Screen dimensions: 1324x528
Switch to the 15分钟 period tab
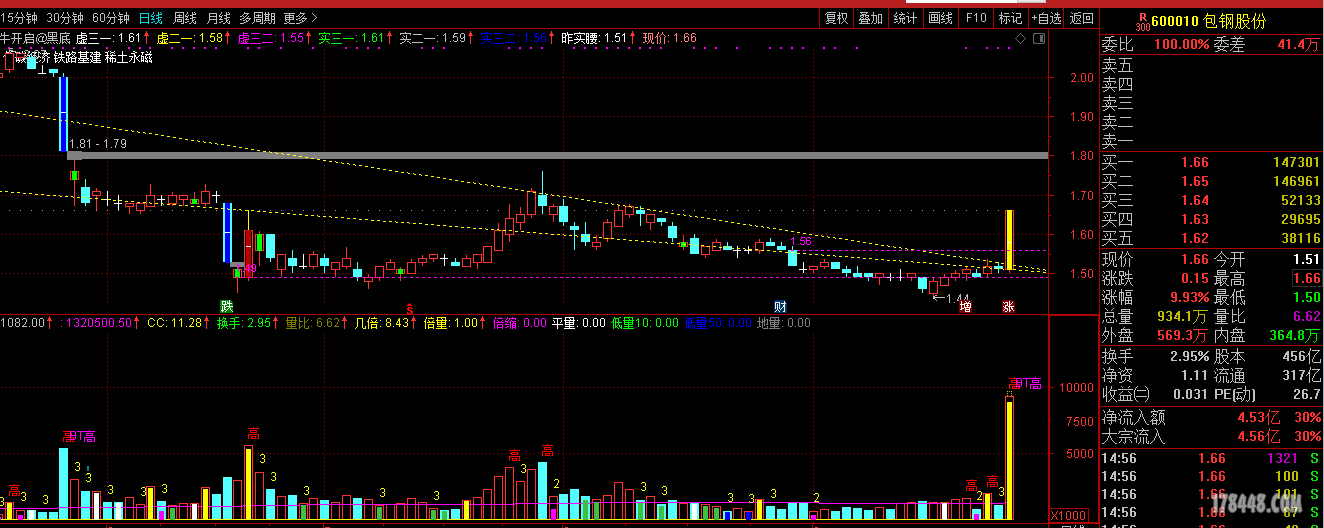click(19, 18)
